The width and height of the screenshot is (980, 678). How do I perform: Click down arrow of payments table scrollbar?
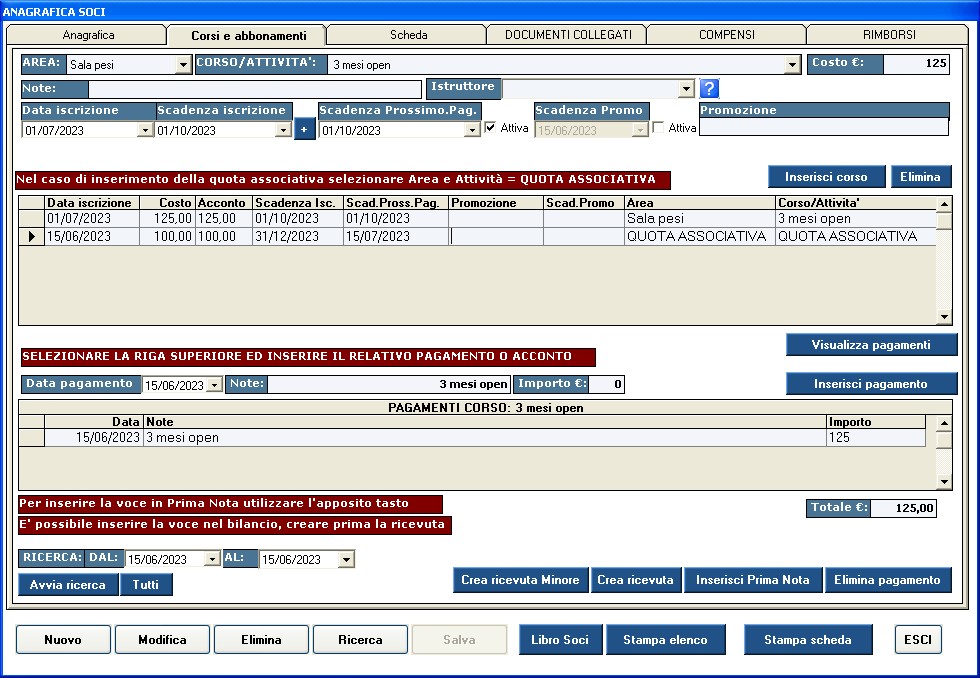click(944, 482)
